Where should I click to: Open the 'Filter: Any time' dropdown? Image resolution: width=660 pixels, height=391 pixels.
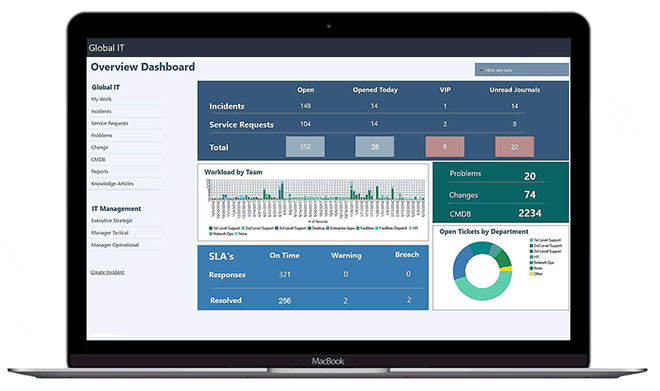pyautogui.click(x=522, y=70)
